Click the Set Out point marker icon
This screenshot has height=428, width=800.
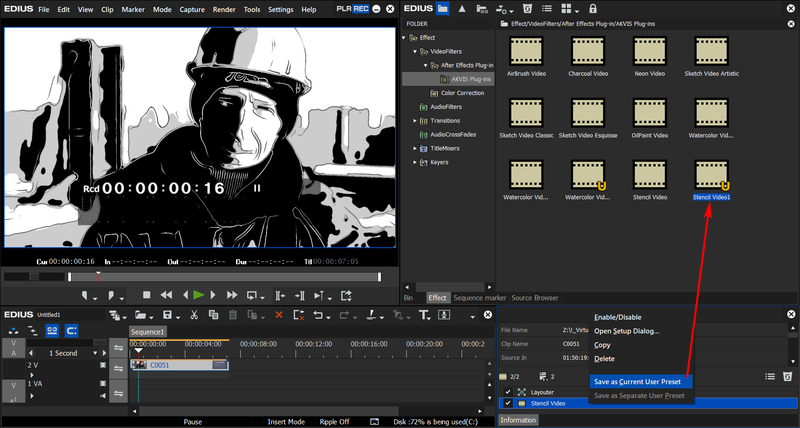111,295
